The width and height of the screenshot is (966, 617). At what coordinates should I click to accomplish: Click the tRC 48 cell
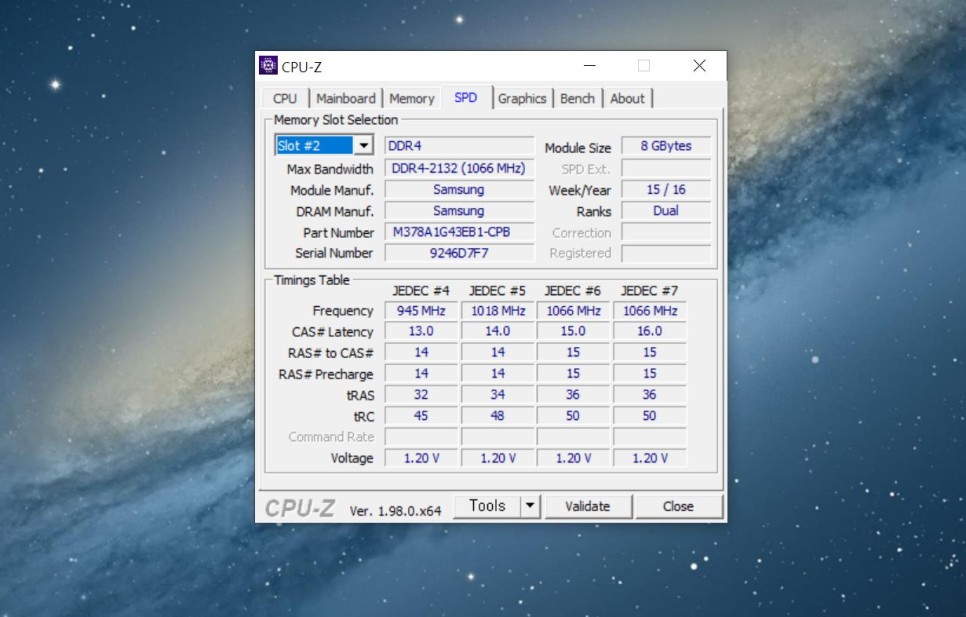click(x=497, y=416)
